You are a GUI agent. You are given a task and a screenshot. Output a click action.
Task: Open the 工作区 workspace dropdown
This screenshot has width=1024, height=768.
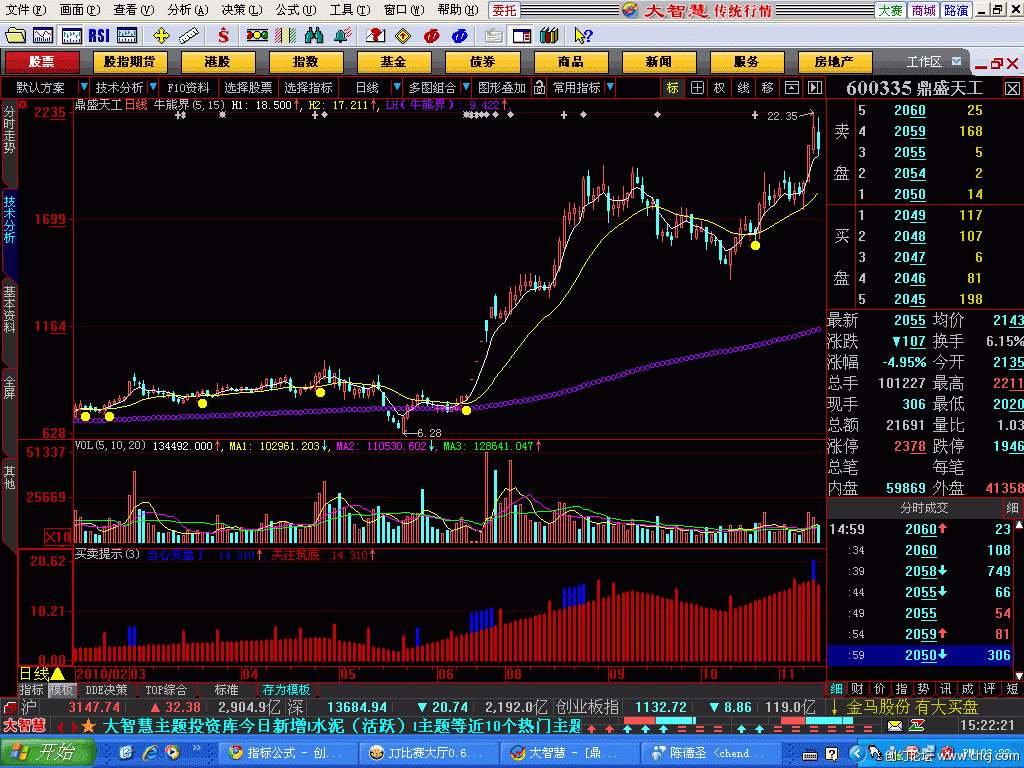pos(956,62)
